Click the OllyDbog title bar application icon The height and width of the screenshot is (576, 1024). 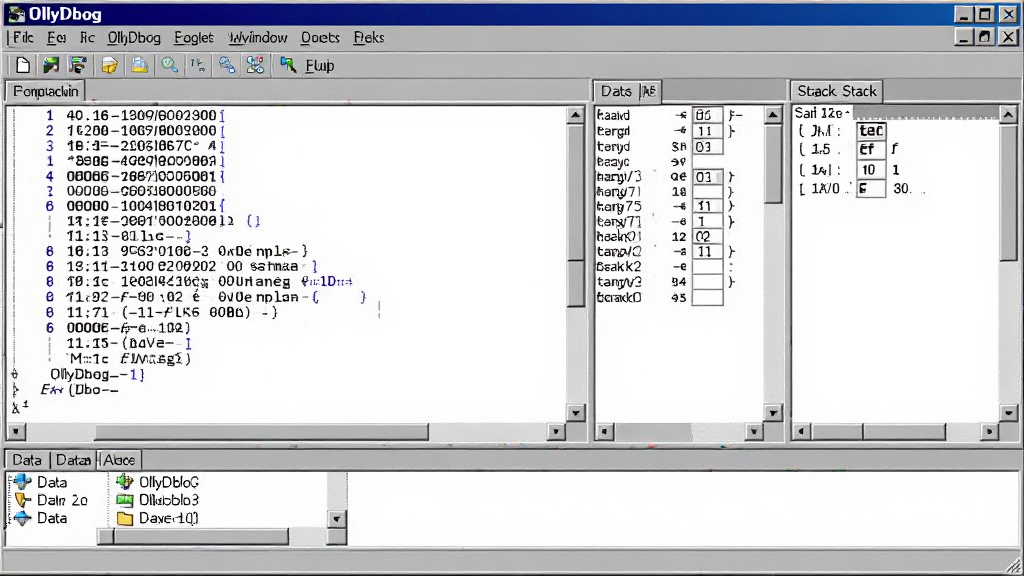tap(16, 14)
